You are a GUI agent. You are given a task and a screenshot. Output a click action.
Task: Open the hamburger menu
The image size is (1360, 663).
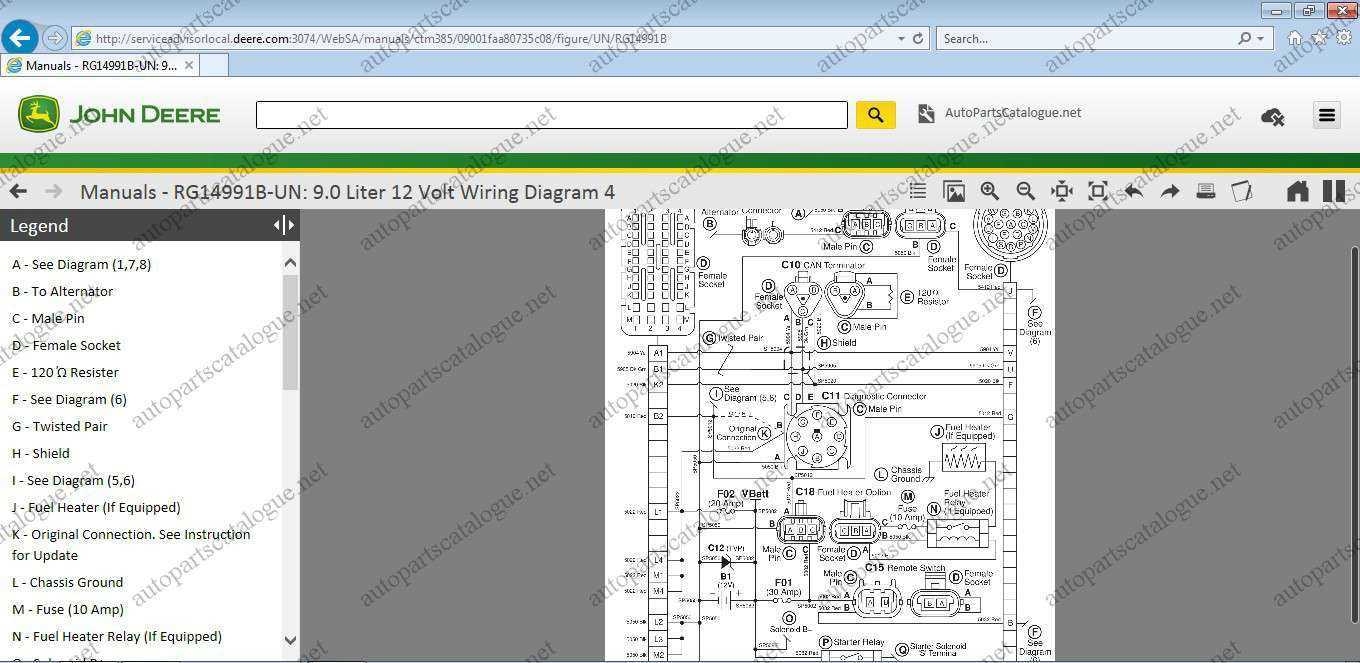point(1327,115)
